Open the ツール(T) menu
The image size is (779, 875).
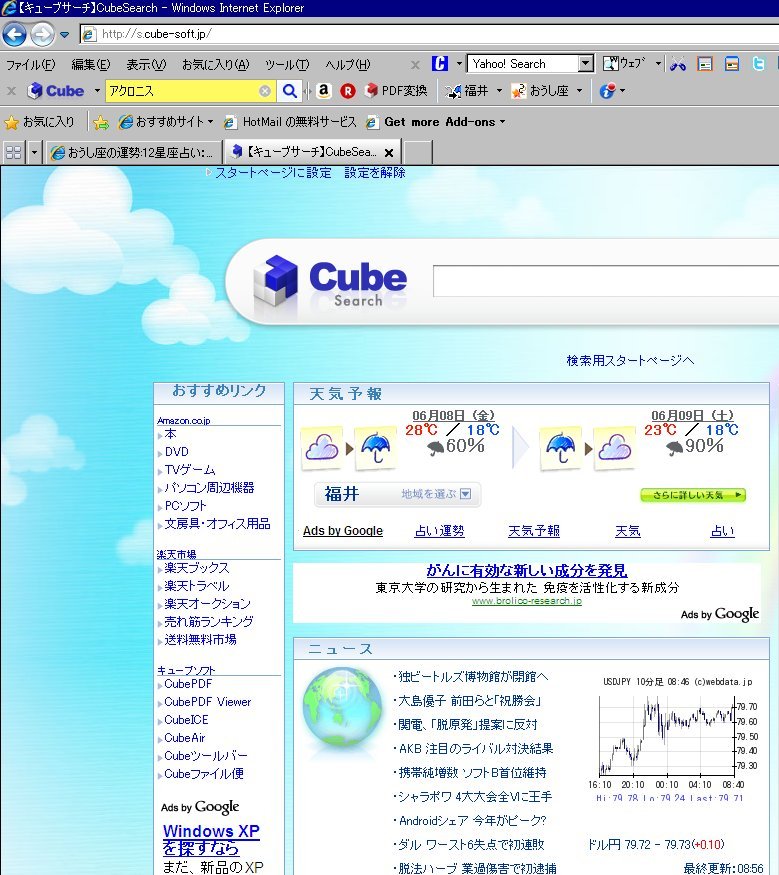(287, 64)
